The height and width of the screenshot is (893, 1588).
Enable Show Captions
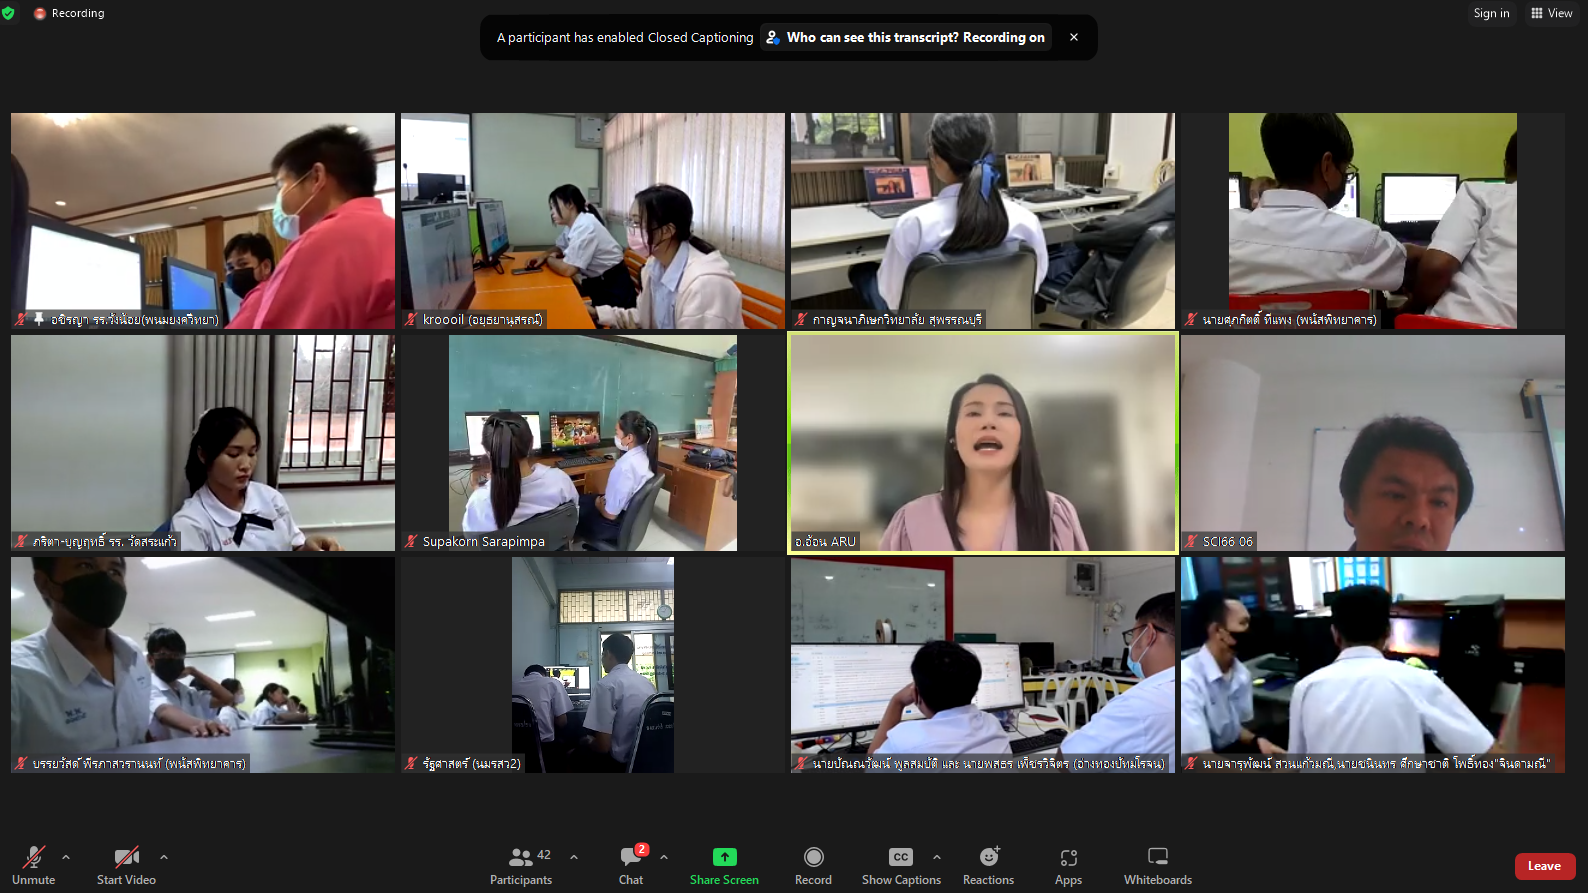[900, 865]
